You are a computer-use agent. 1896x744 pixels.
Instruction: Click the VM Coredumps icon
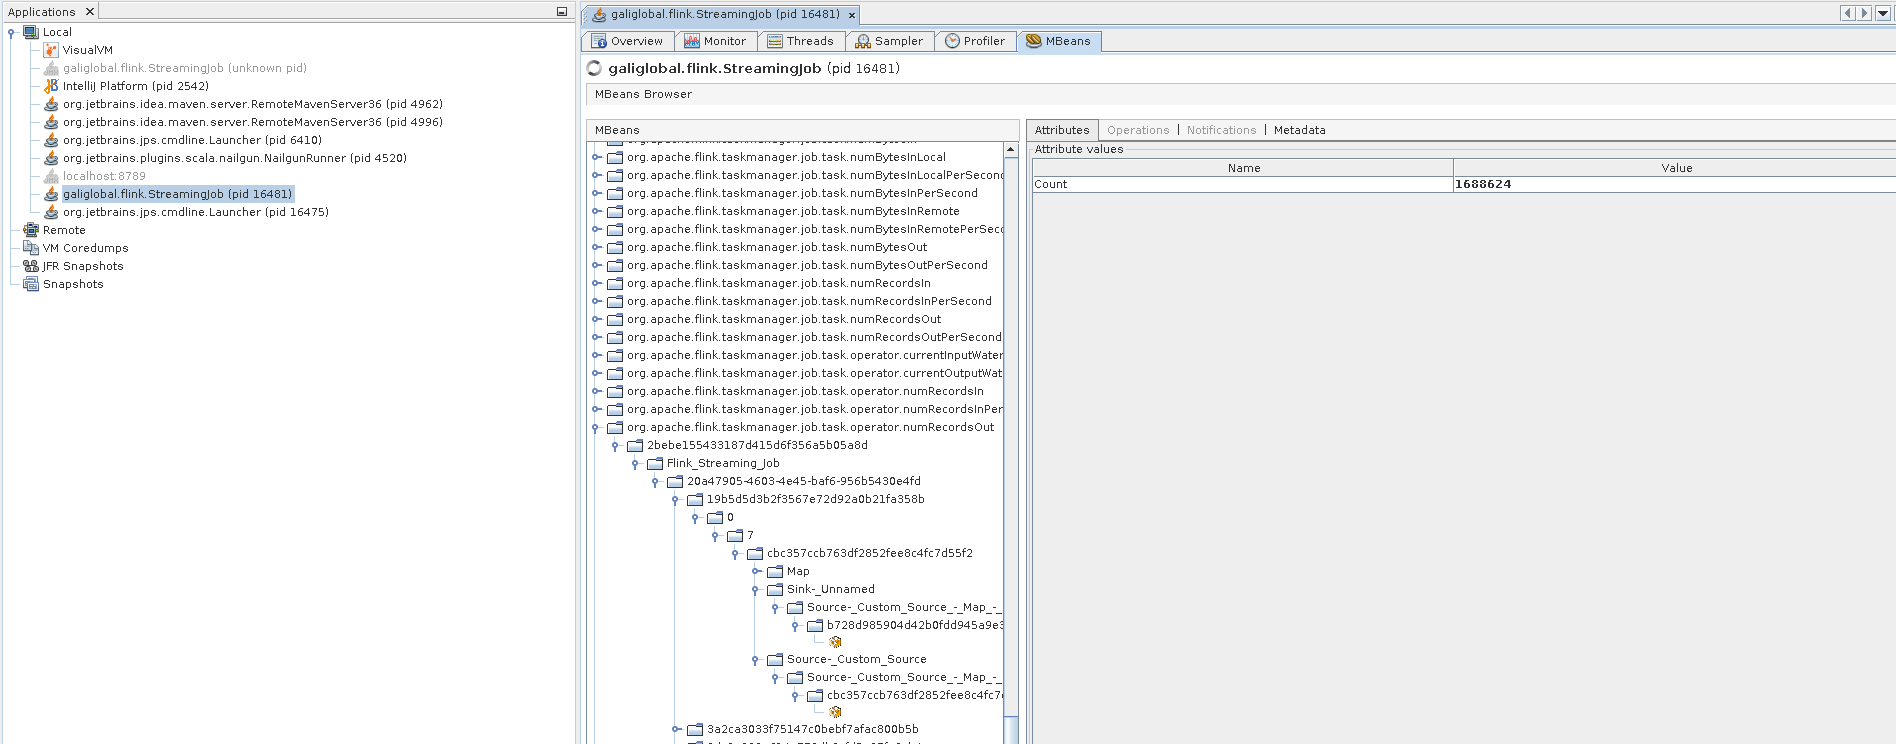pos(31,248)
